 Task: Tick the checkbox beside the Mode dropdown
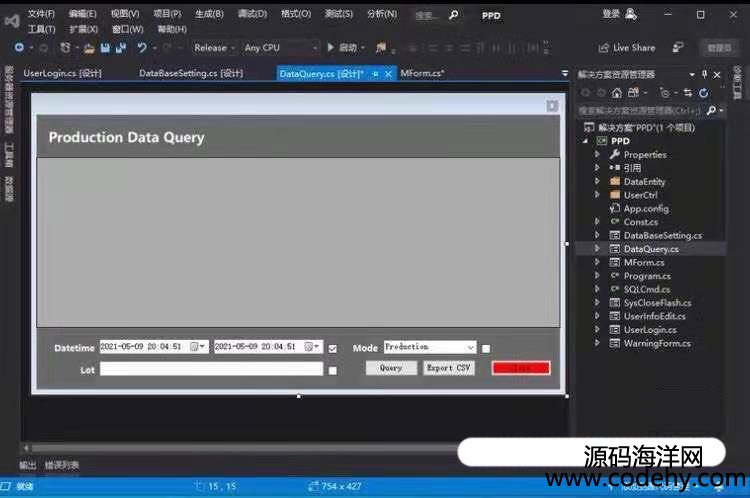486,348
